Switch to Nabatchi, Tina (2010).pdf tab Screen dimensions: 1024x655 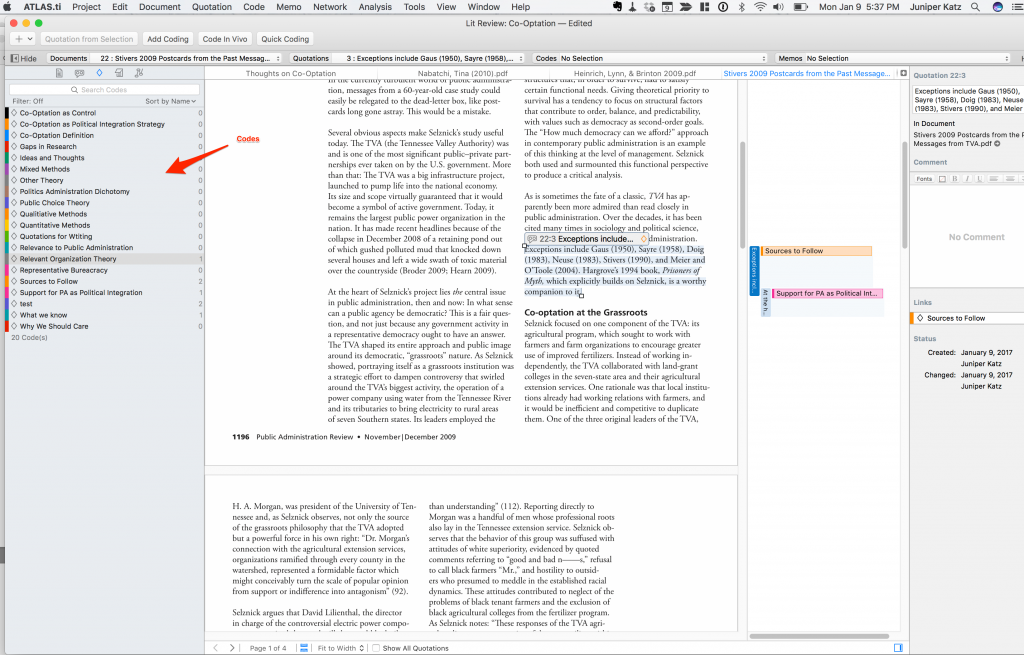pyautogui.click(x=462, y=73)
